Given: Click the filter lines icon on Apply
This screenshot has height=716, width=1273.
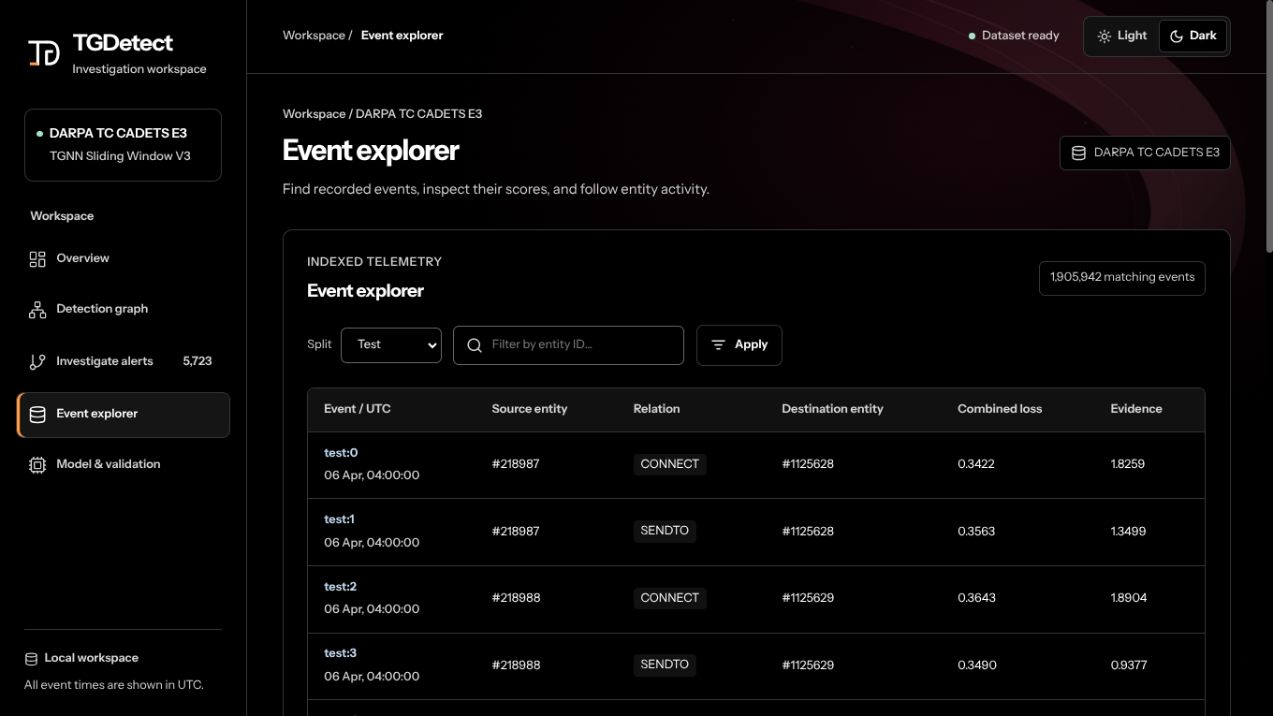Looking at the screenshot, I should pos(718,345).
